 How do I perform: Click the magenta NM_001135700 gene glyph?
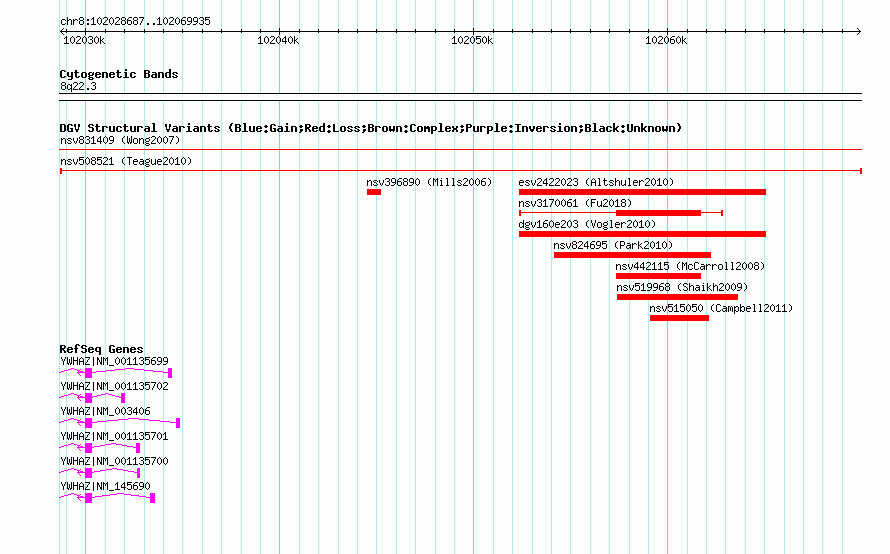tap(99, 473)
